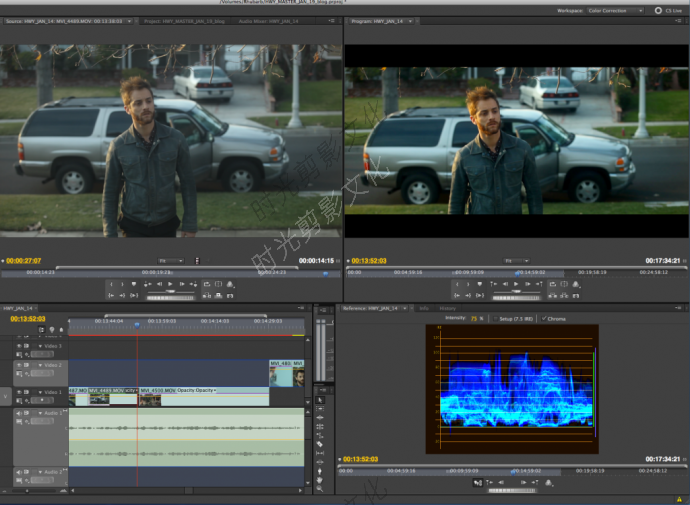Go to In point in Program monitor
Screen dimensions: 690x505
457,296
